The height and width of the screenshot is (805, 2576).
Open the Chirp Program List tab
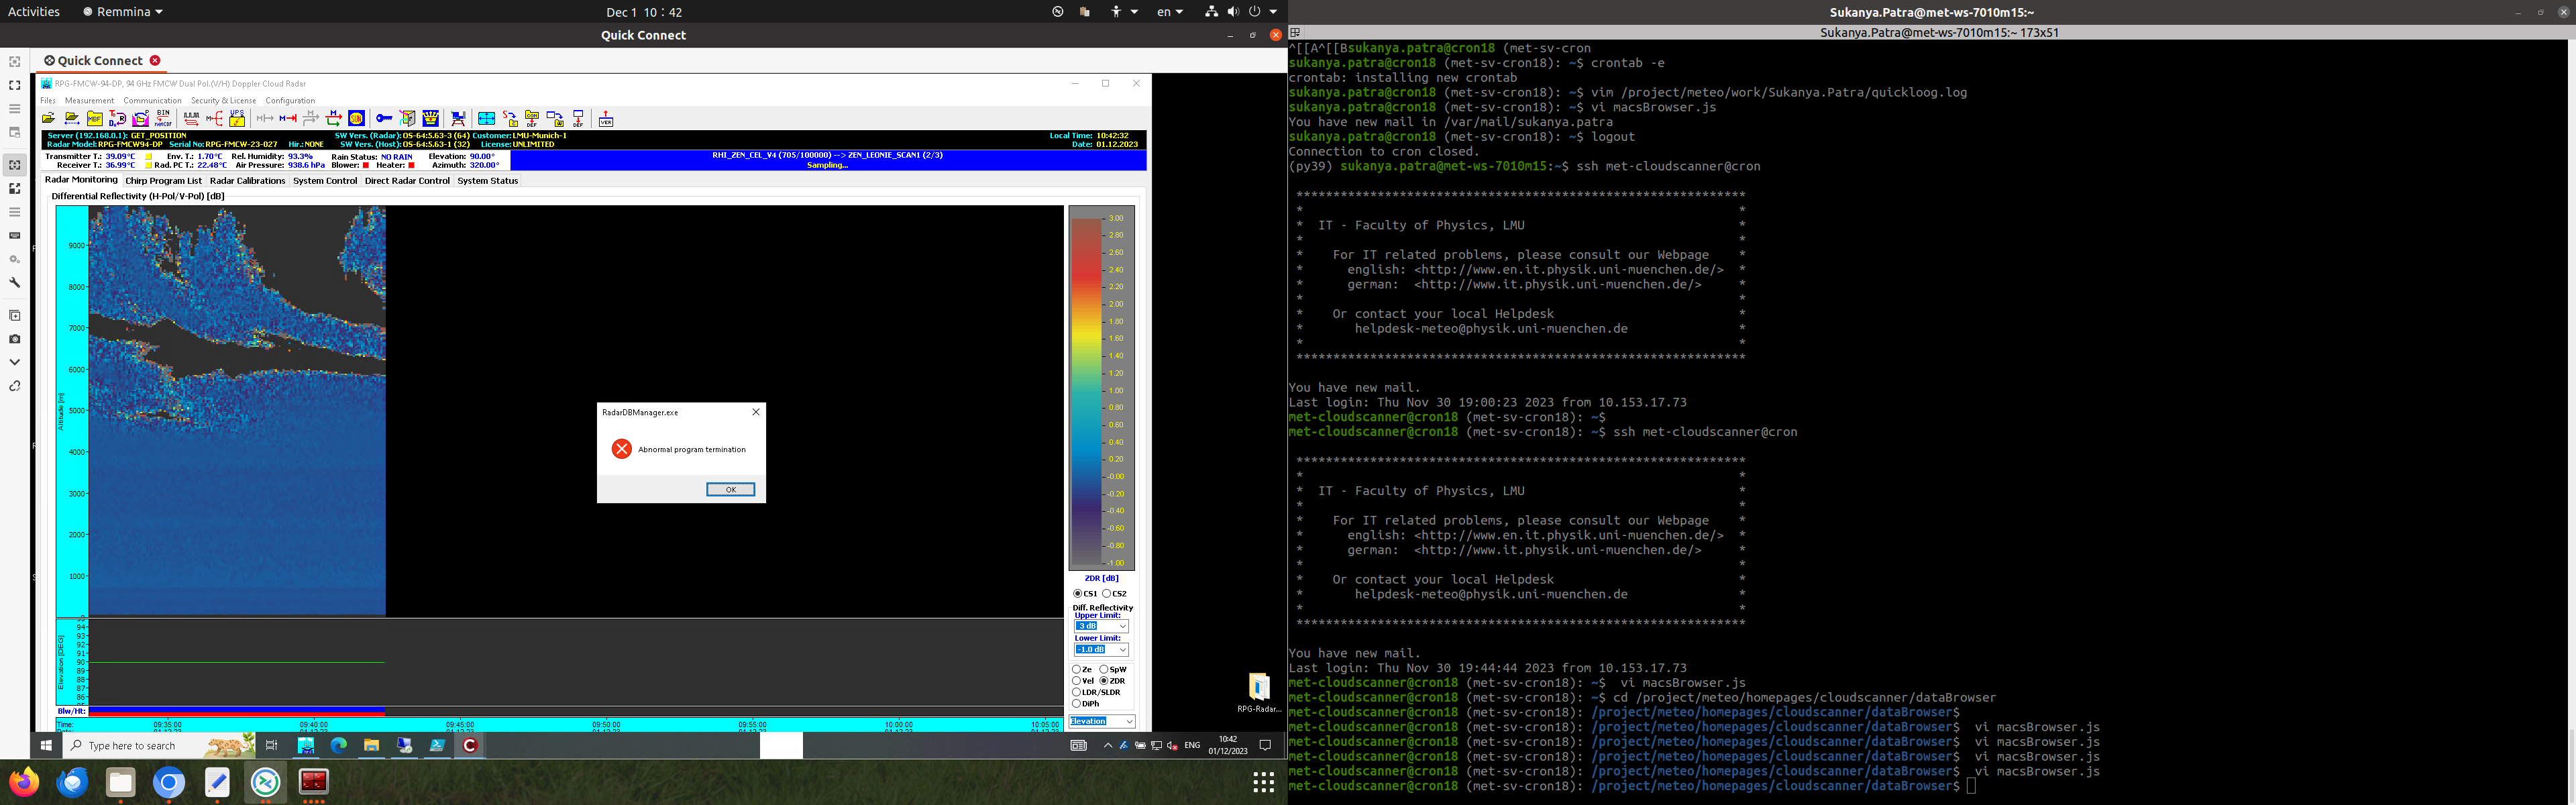pos(163,181)
